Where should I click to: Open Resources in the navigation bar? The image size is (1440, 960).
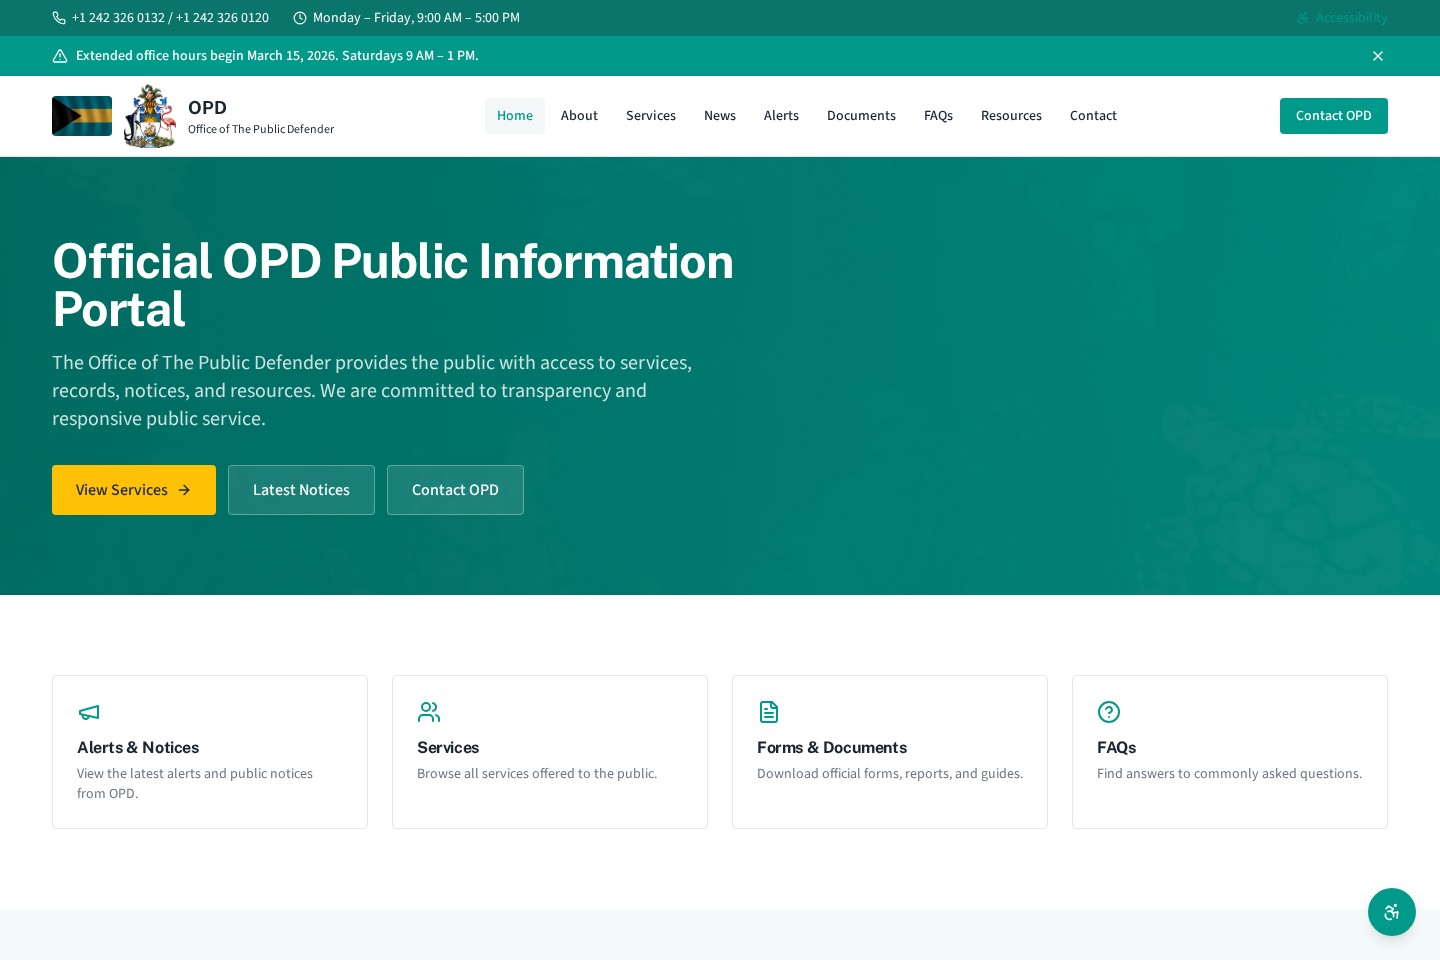(x=1011, y=116)
